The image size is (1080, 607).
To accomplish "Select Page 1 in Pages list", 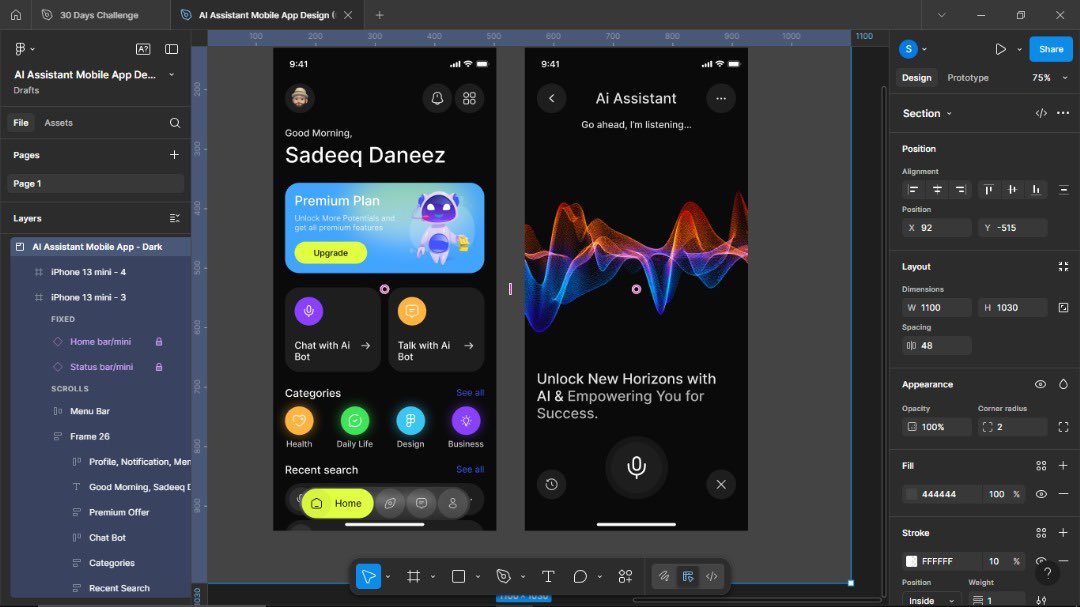I will tap(96, 183).
